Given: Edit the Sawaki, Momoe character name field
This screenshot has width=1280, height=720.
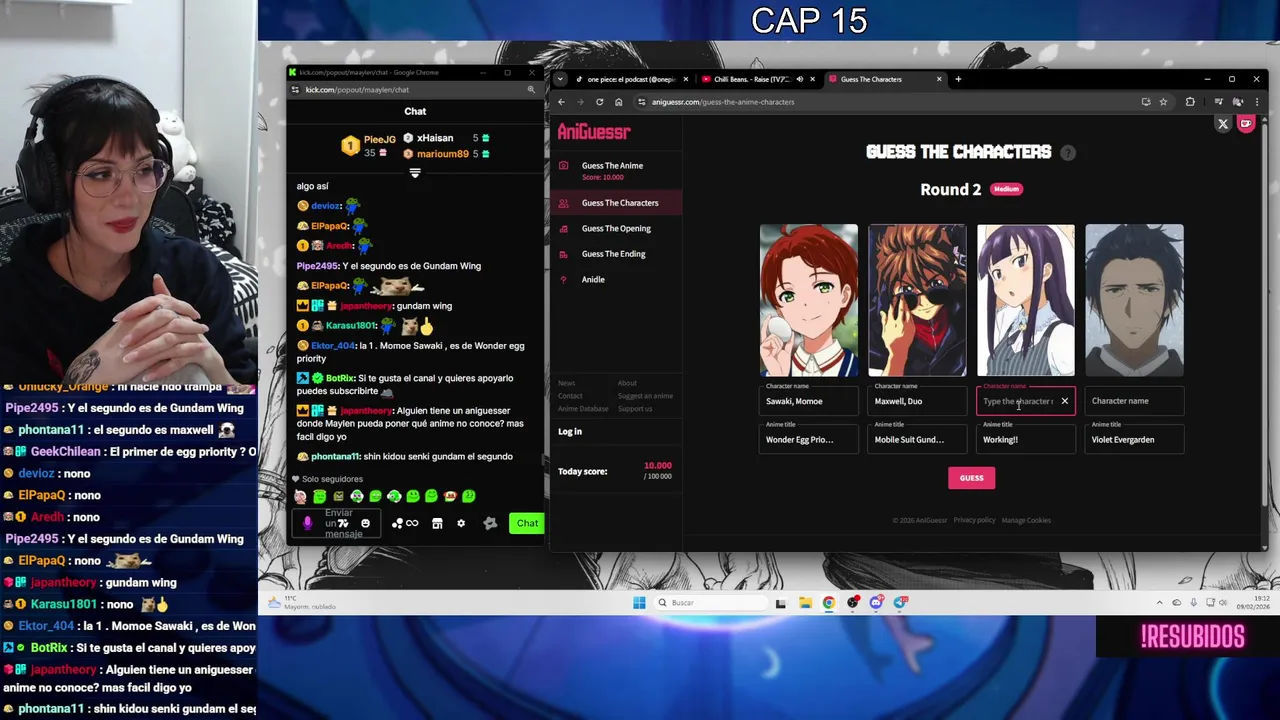Looking at the screenshot, I should tap(808, 401).
